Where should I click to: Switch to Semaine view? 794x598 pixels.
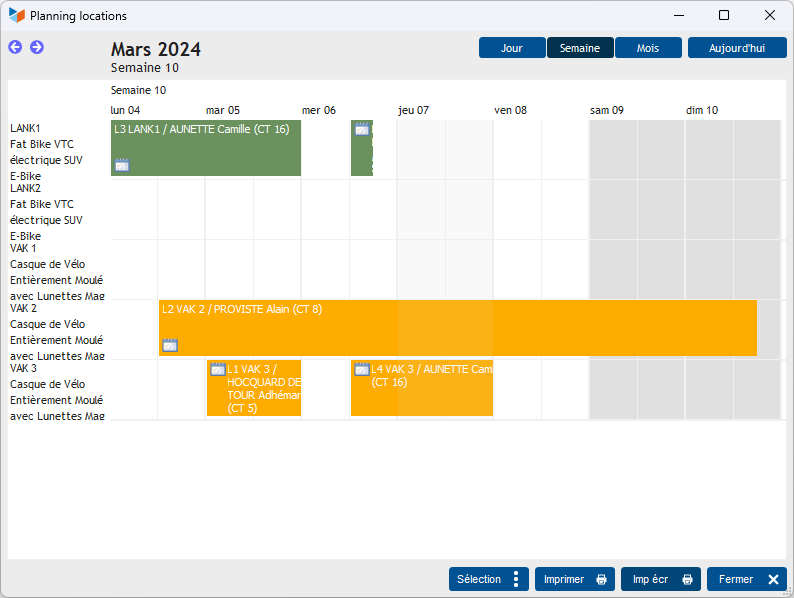click(x=580, y=48)
